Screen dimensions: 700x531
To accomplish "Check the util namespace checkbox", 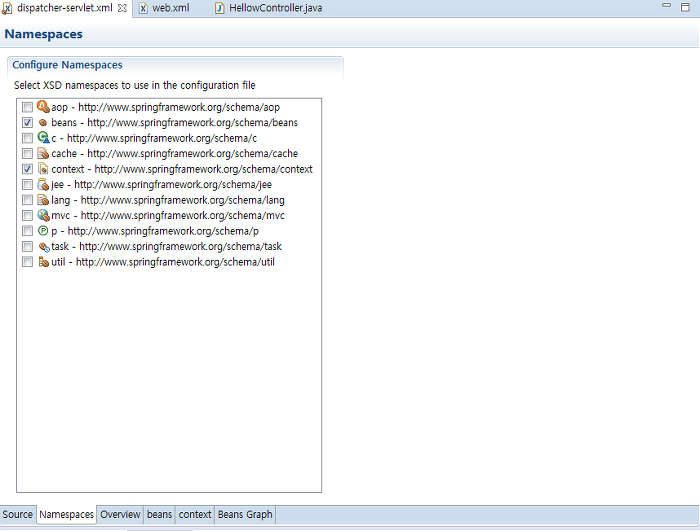I will pyautogui.click(x=28, y=262).
